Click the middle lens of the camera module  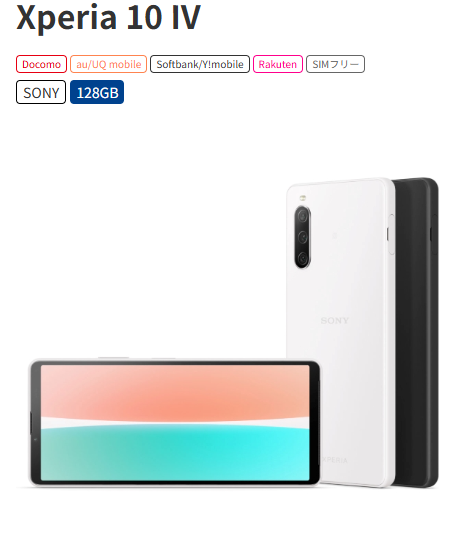[303, 237]
